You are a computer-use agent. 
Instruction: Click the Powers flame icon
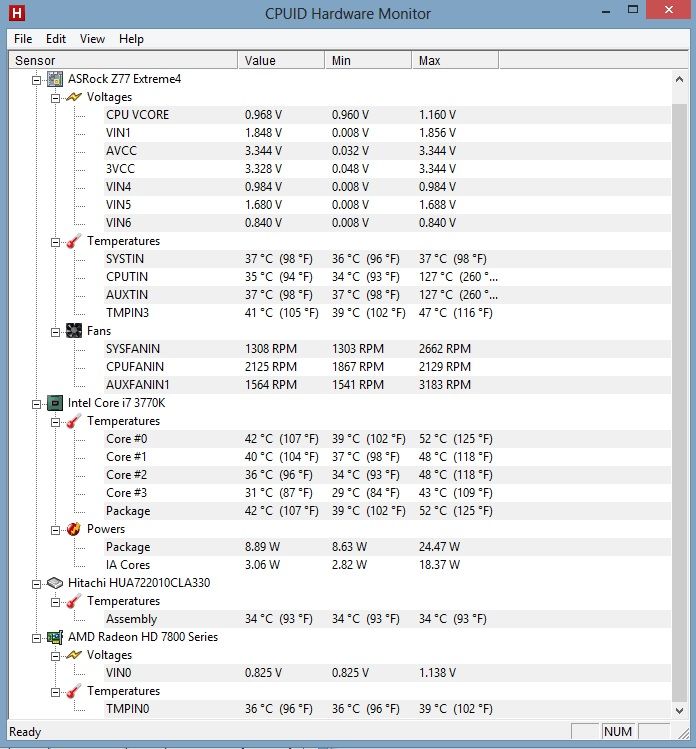(x=74, y=529)
